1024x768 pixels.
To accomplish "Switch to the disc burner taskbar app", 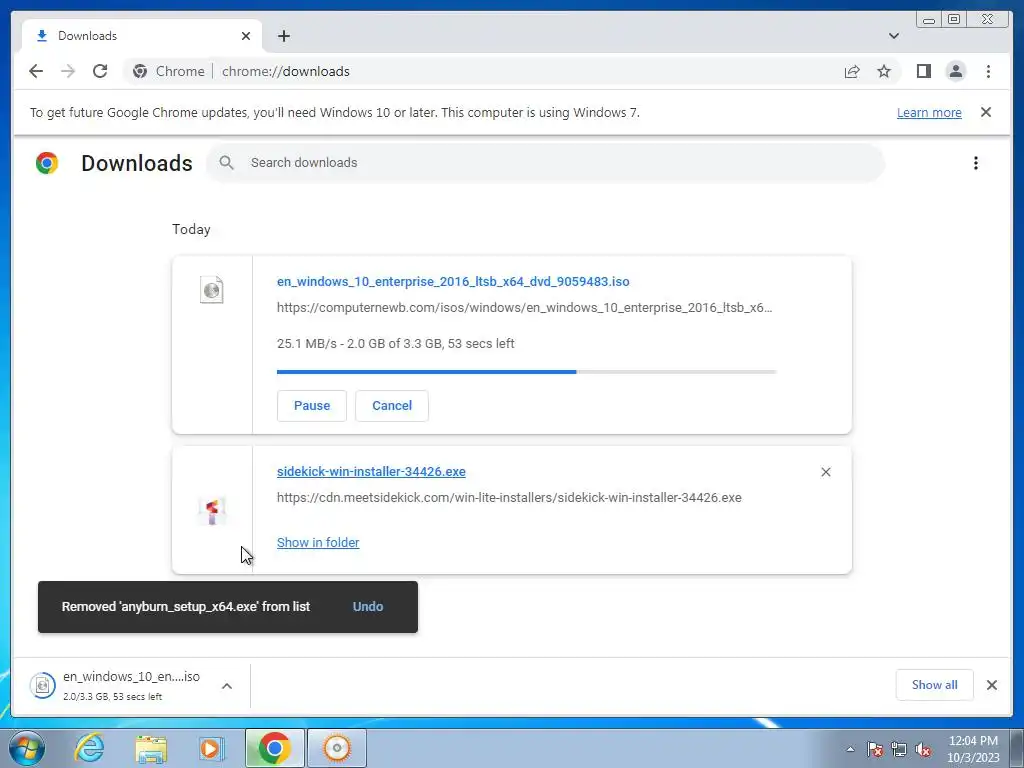I will tap(337, 748).
